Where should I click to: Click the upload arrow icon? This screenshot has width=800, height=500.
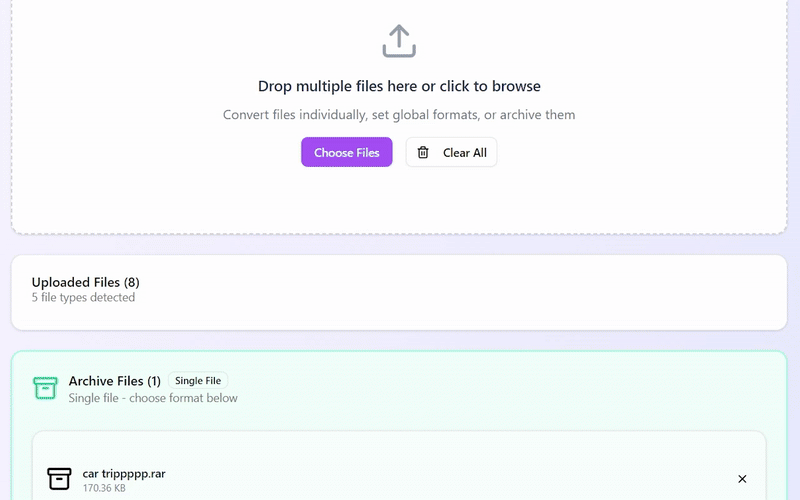(399, 41)
